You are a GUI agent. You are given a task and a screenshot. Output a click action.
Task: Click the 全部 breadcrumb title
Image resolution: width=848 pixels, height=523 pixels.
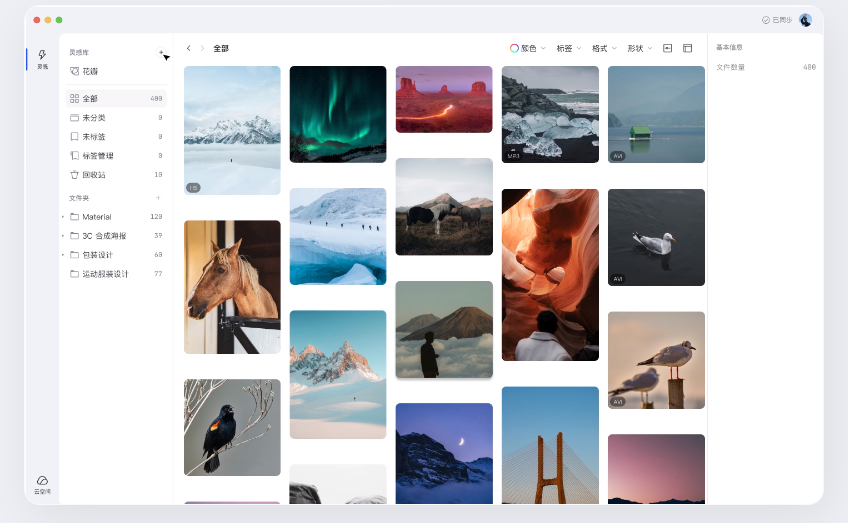[x=221, y=48]
